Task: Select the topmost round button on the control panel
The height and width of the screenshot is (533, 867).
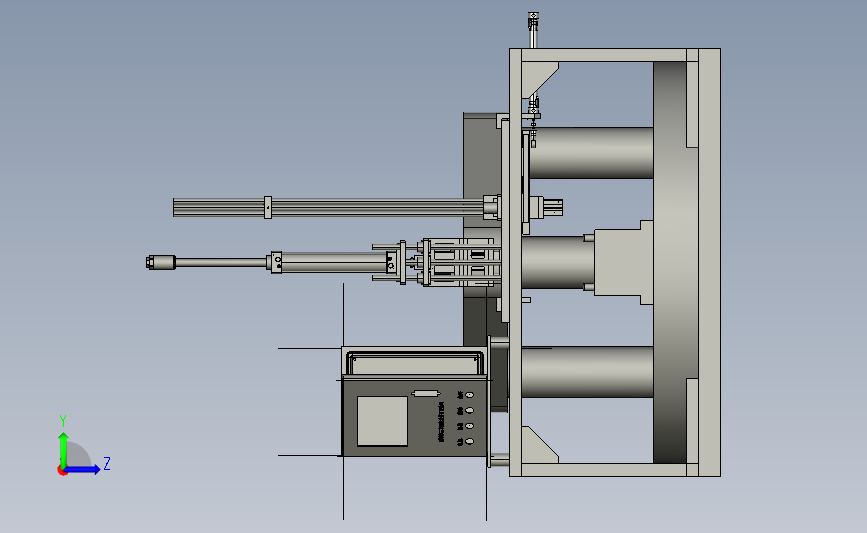Action: (469, 395)
